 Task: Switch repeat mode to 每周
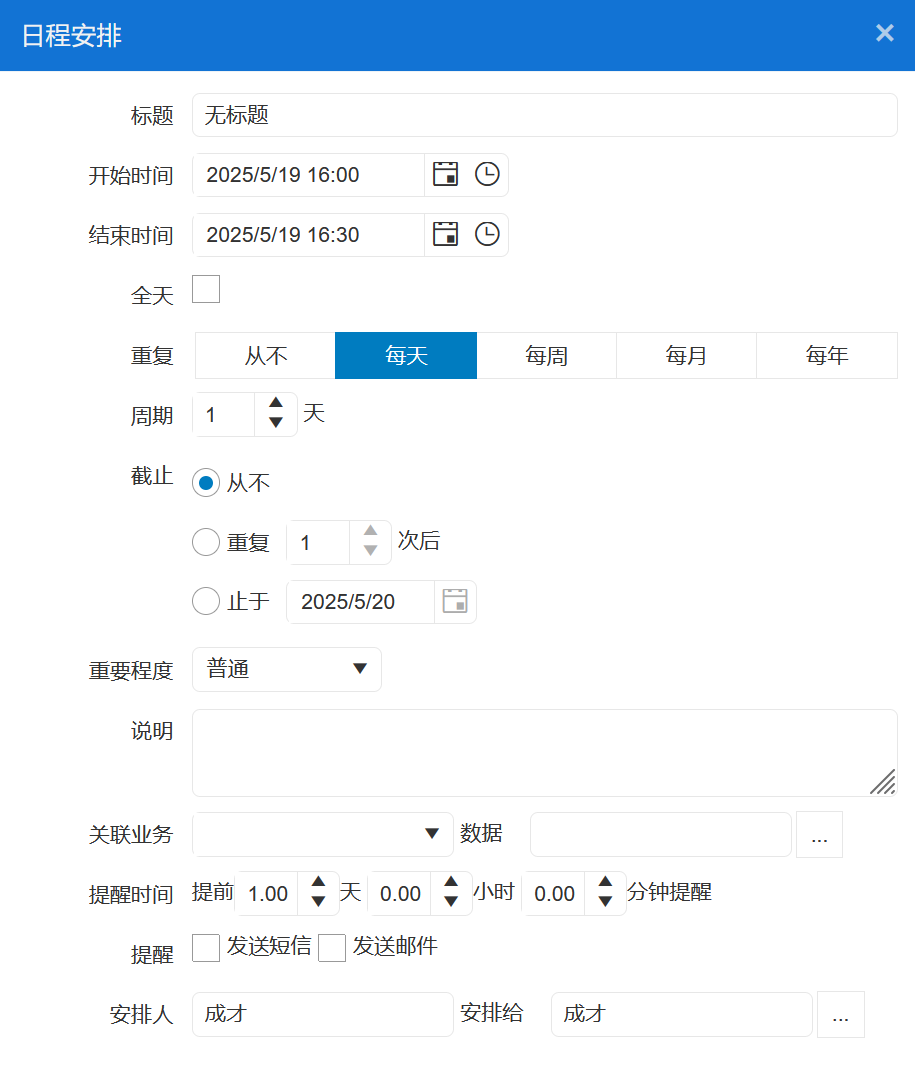click(x=546, y=355)
